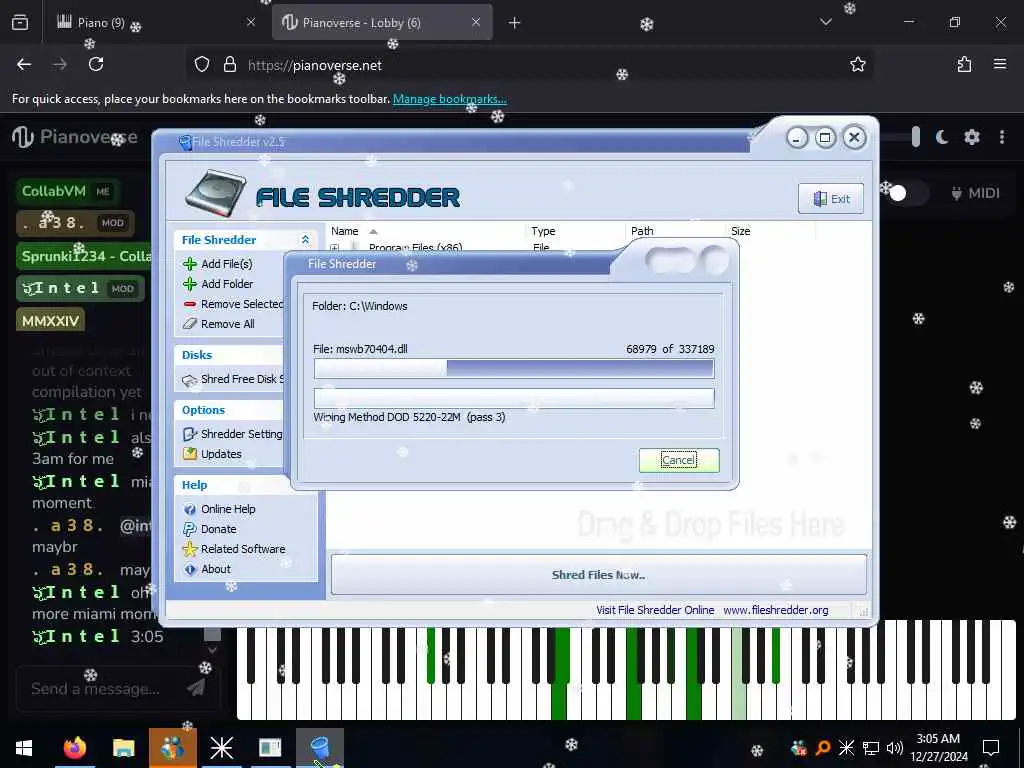The height and width of the screenshot is (768, 1024).
Task: Click the site padlock icon
Action: [230, 64]
